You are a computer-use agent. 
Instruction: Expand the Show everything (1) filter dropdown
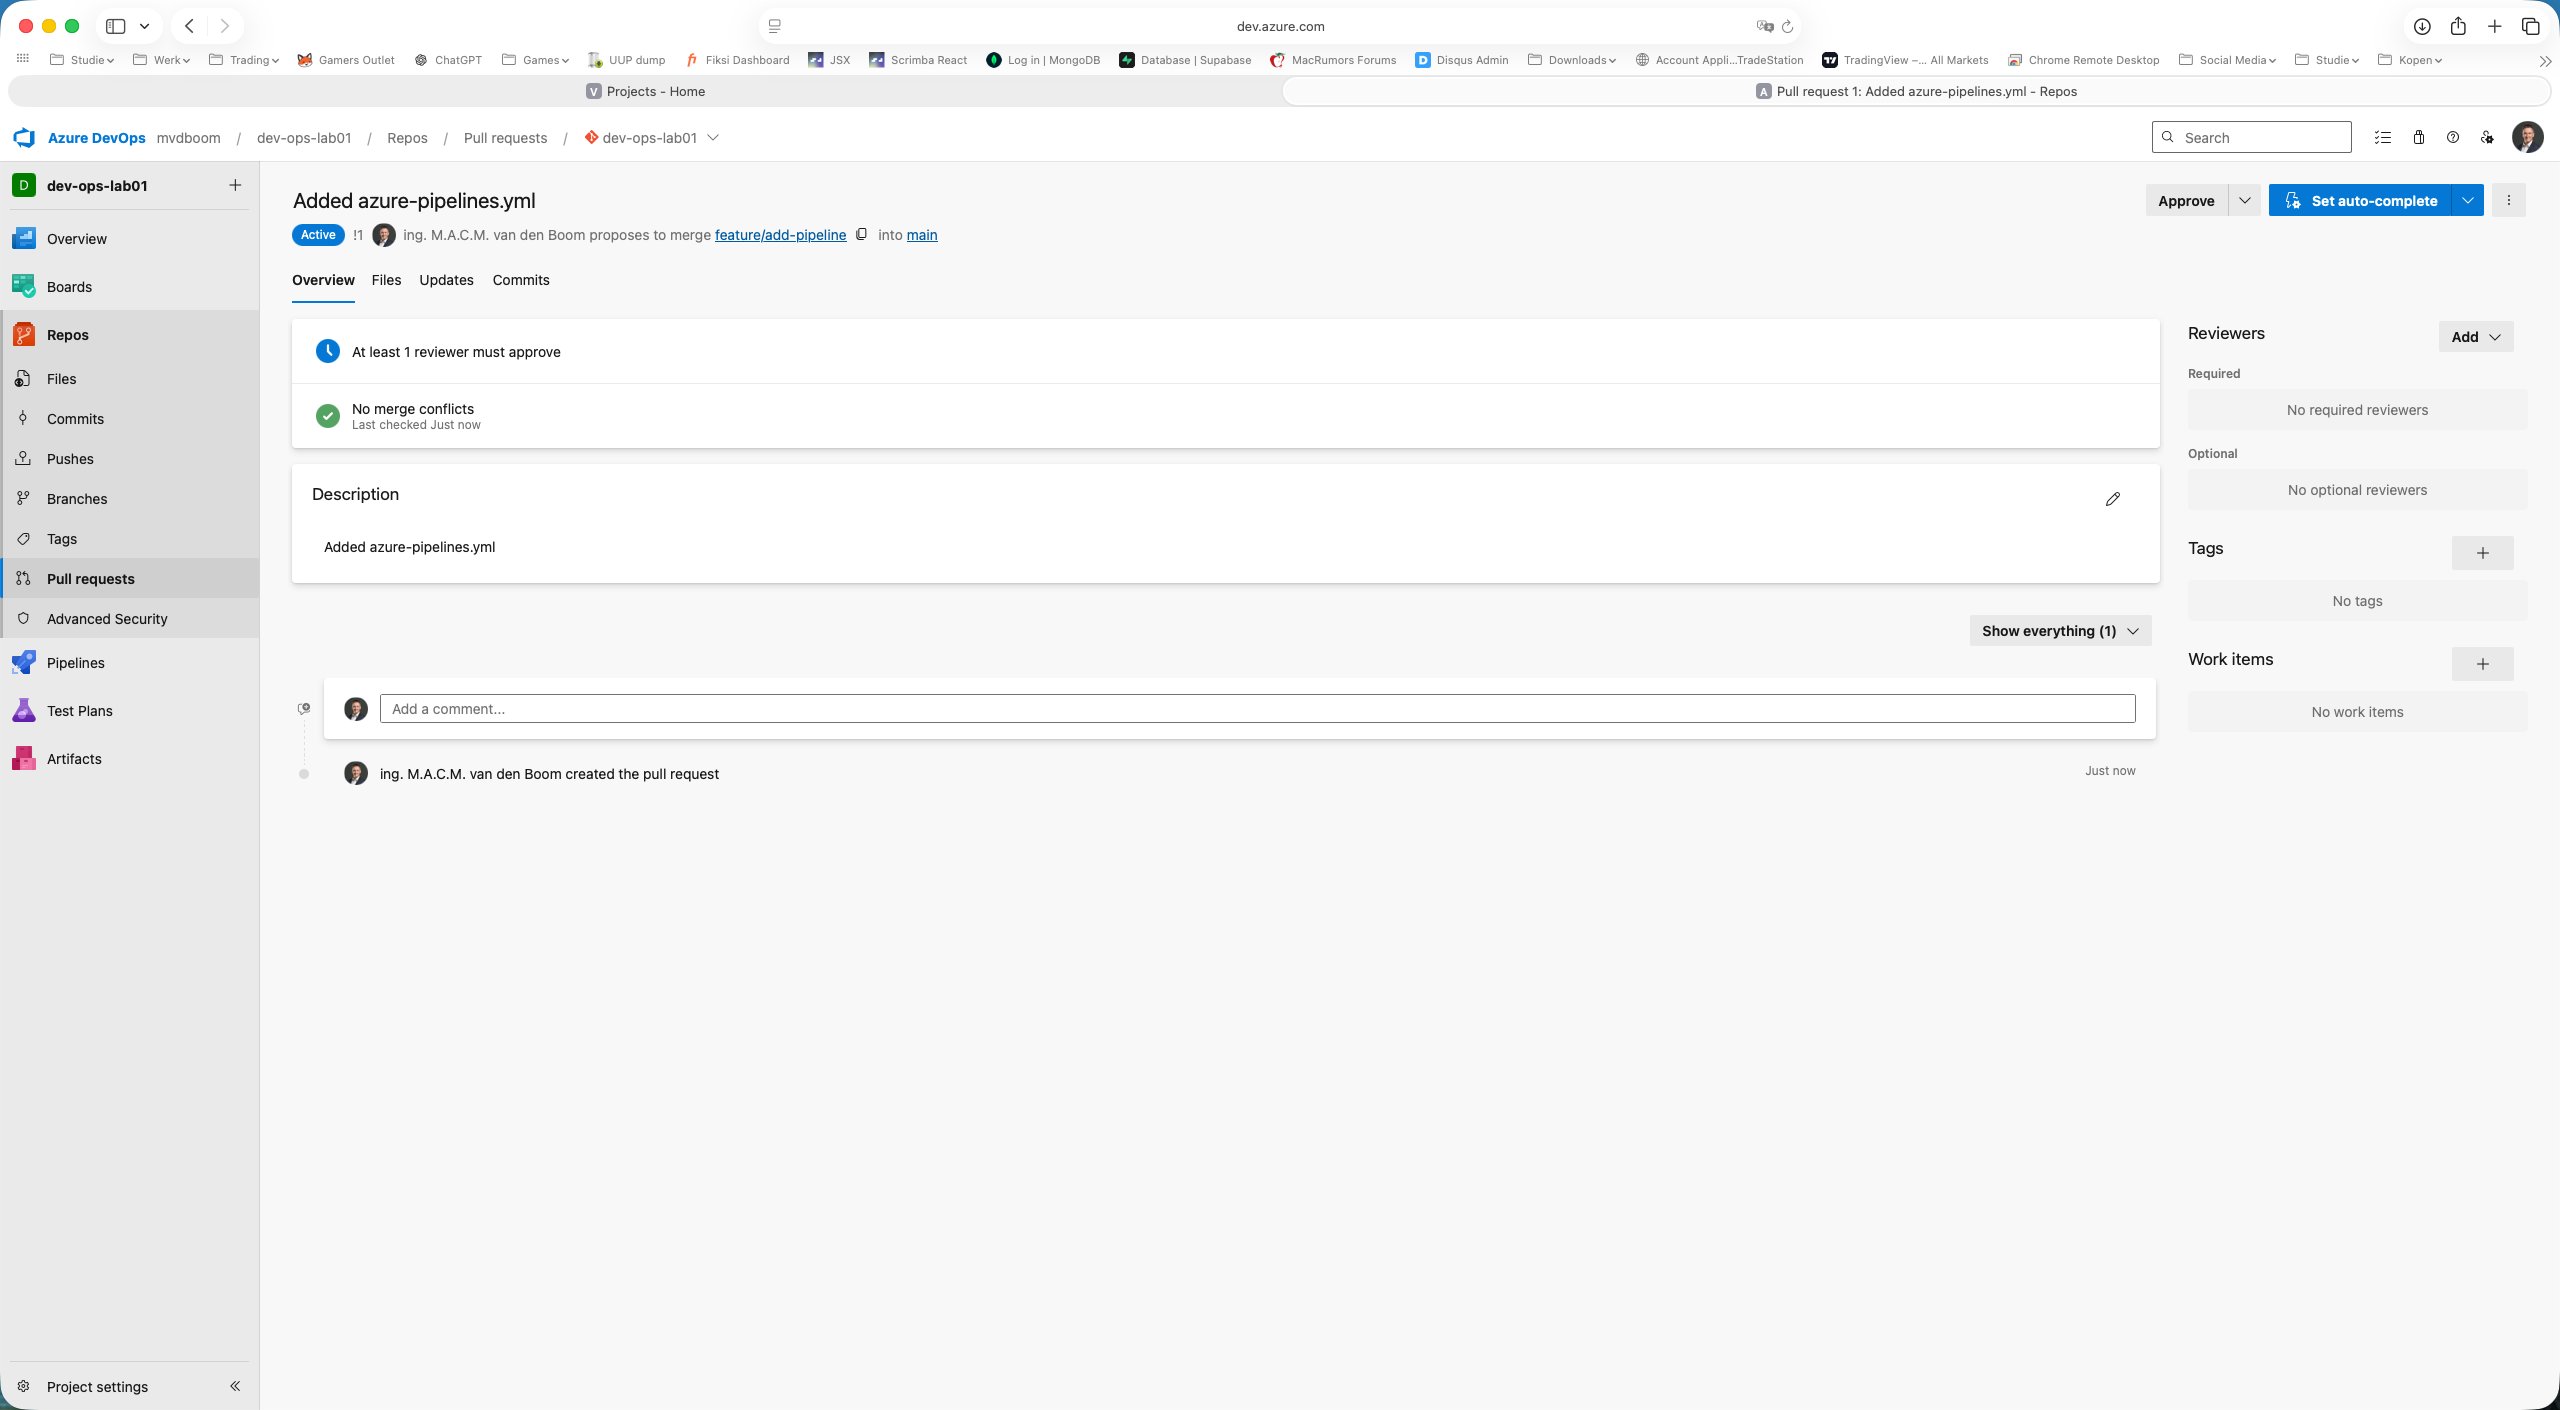2059,630
